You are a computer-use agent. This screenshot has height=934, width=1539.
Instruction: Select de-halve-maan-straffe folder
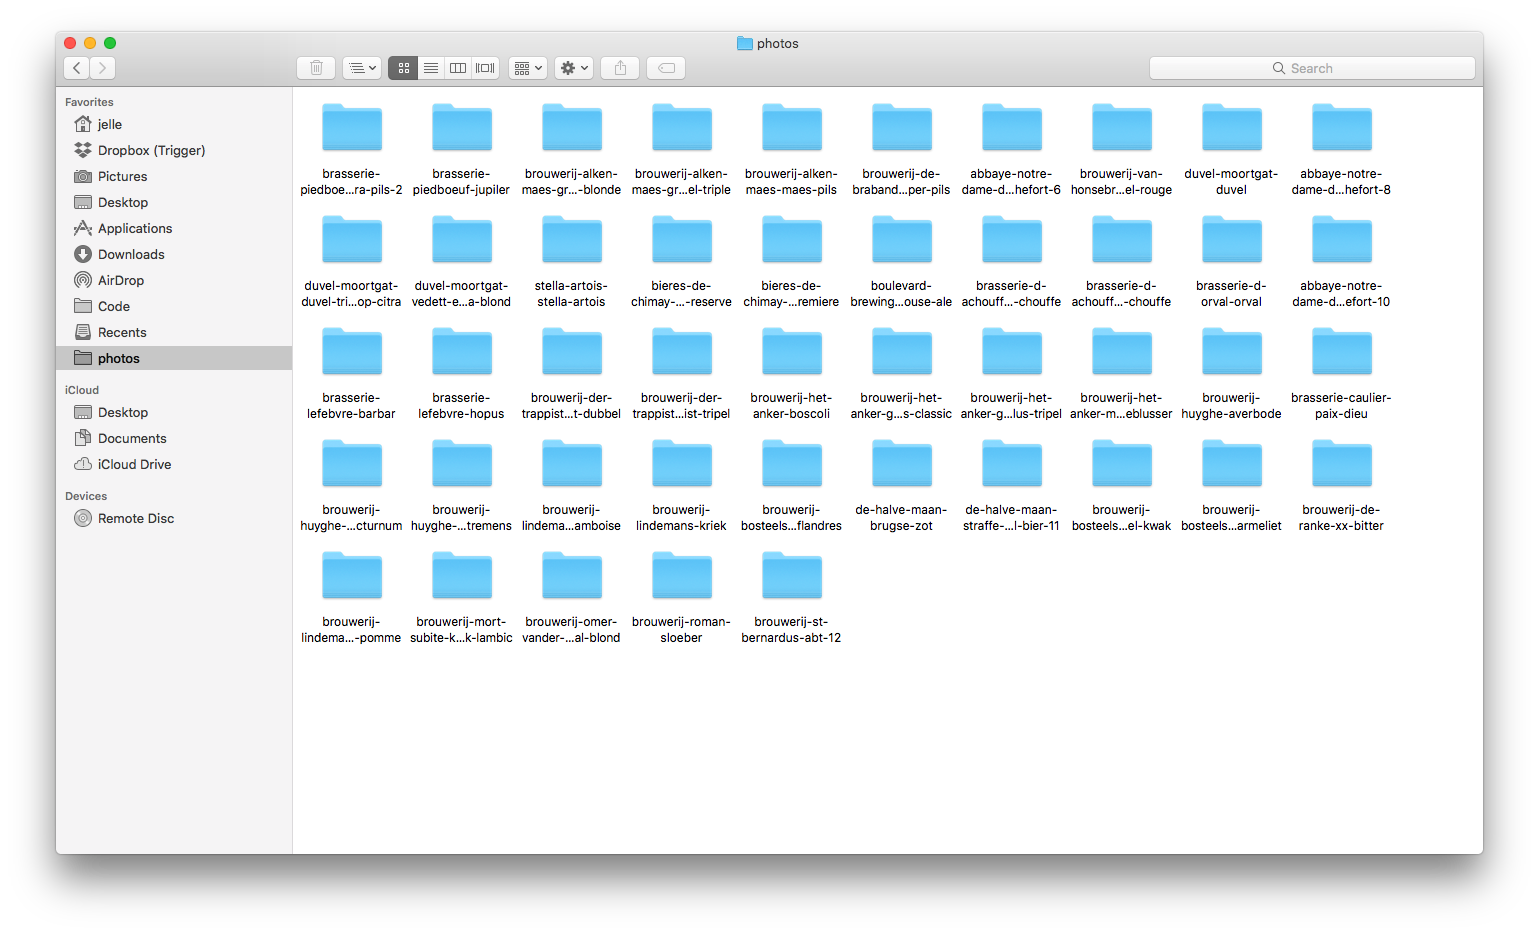tap(1011, 465)
